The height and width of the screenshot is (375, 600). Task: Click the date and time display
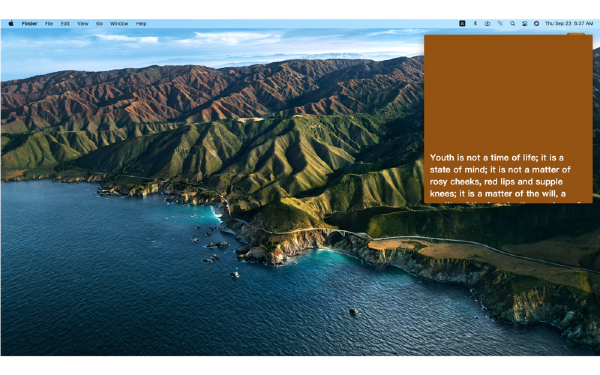click(569, 23)
